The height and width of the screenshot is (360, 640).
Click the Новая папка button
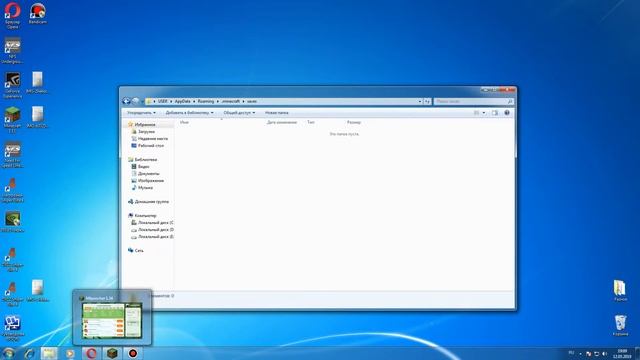(277, 113)
